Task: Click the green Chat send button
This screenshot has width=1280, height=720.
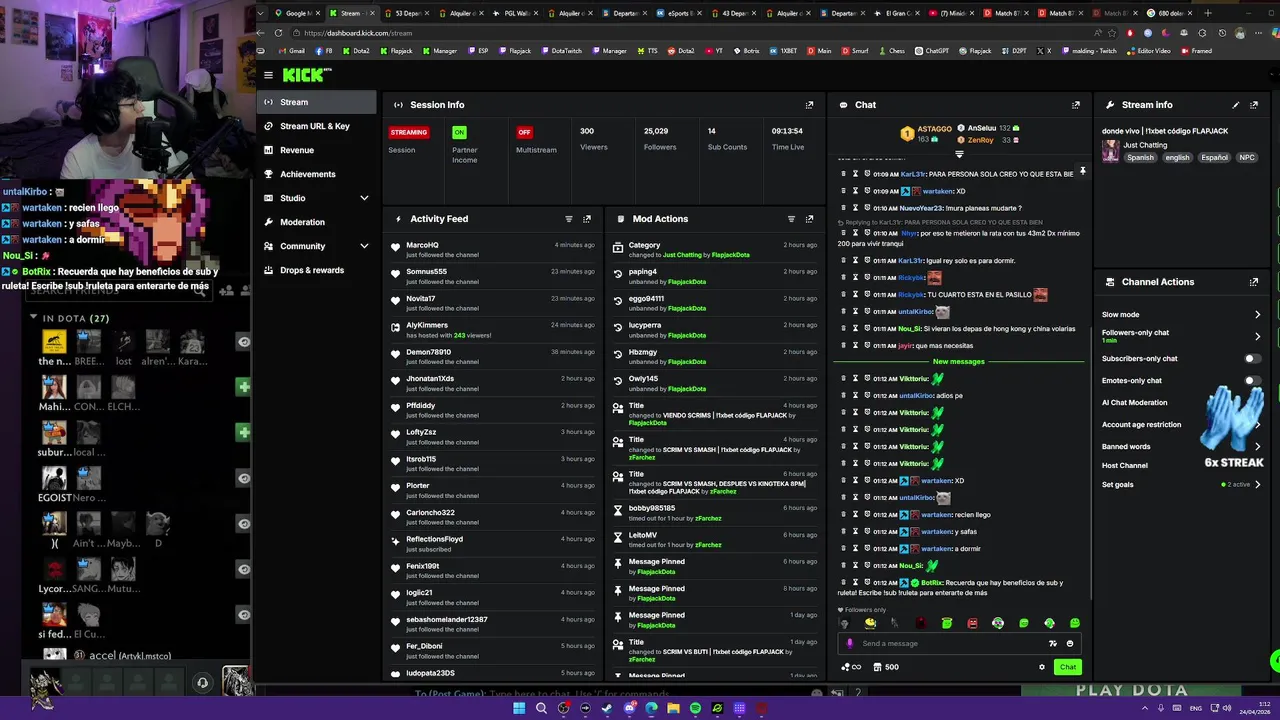Action: (x=1068, y=667)
